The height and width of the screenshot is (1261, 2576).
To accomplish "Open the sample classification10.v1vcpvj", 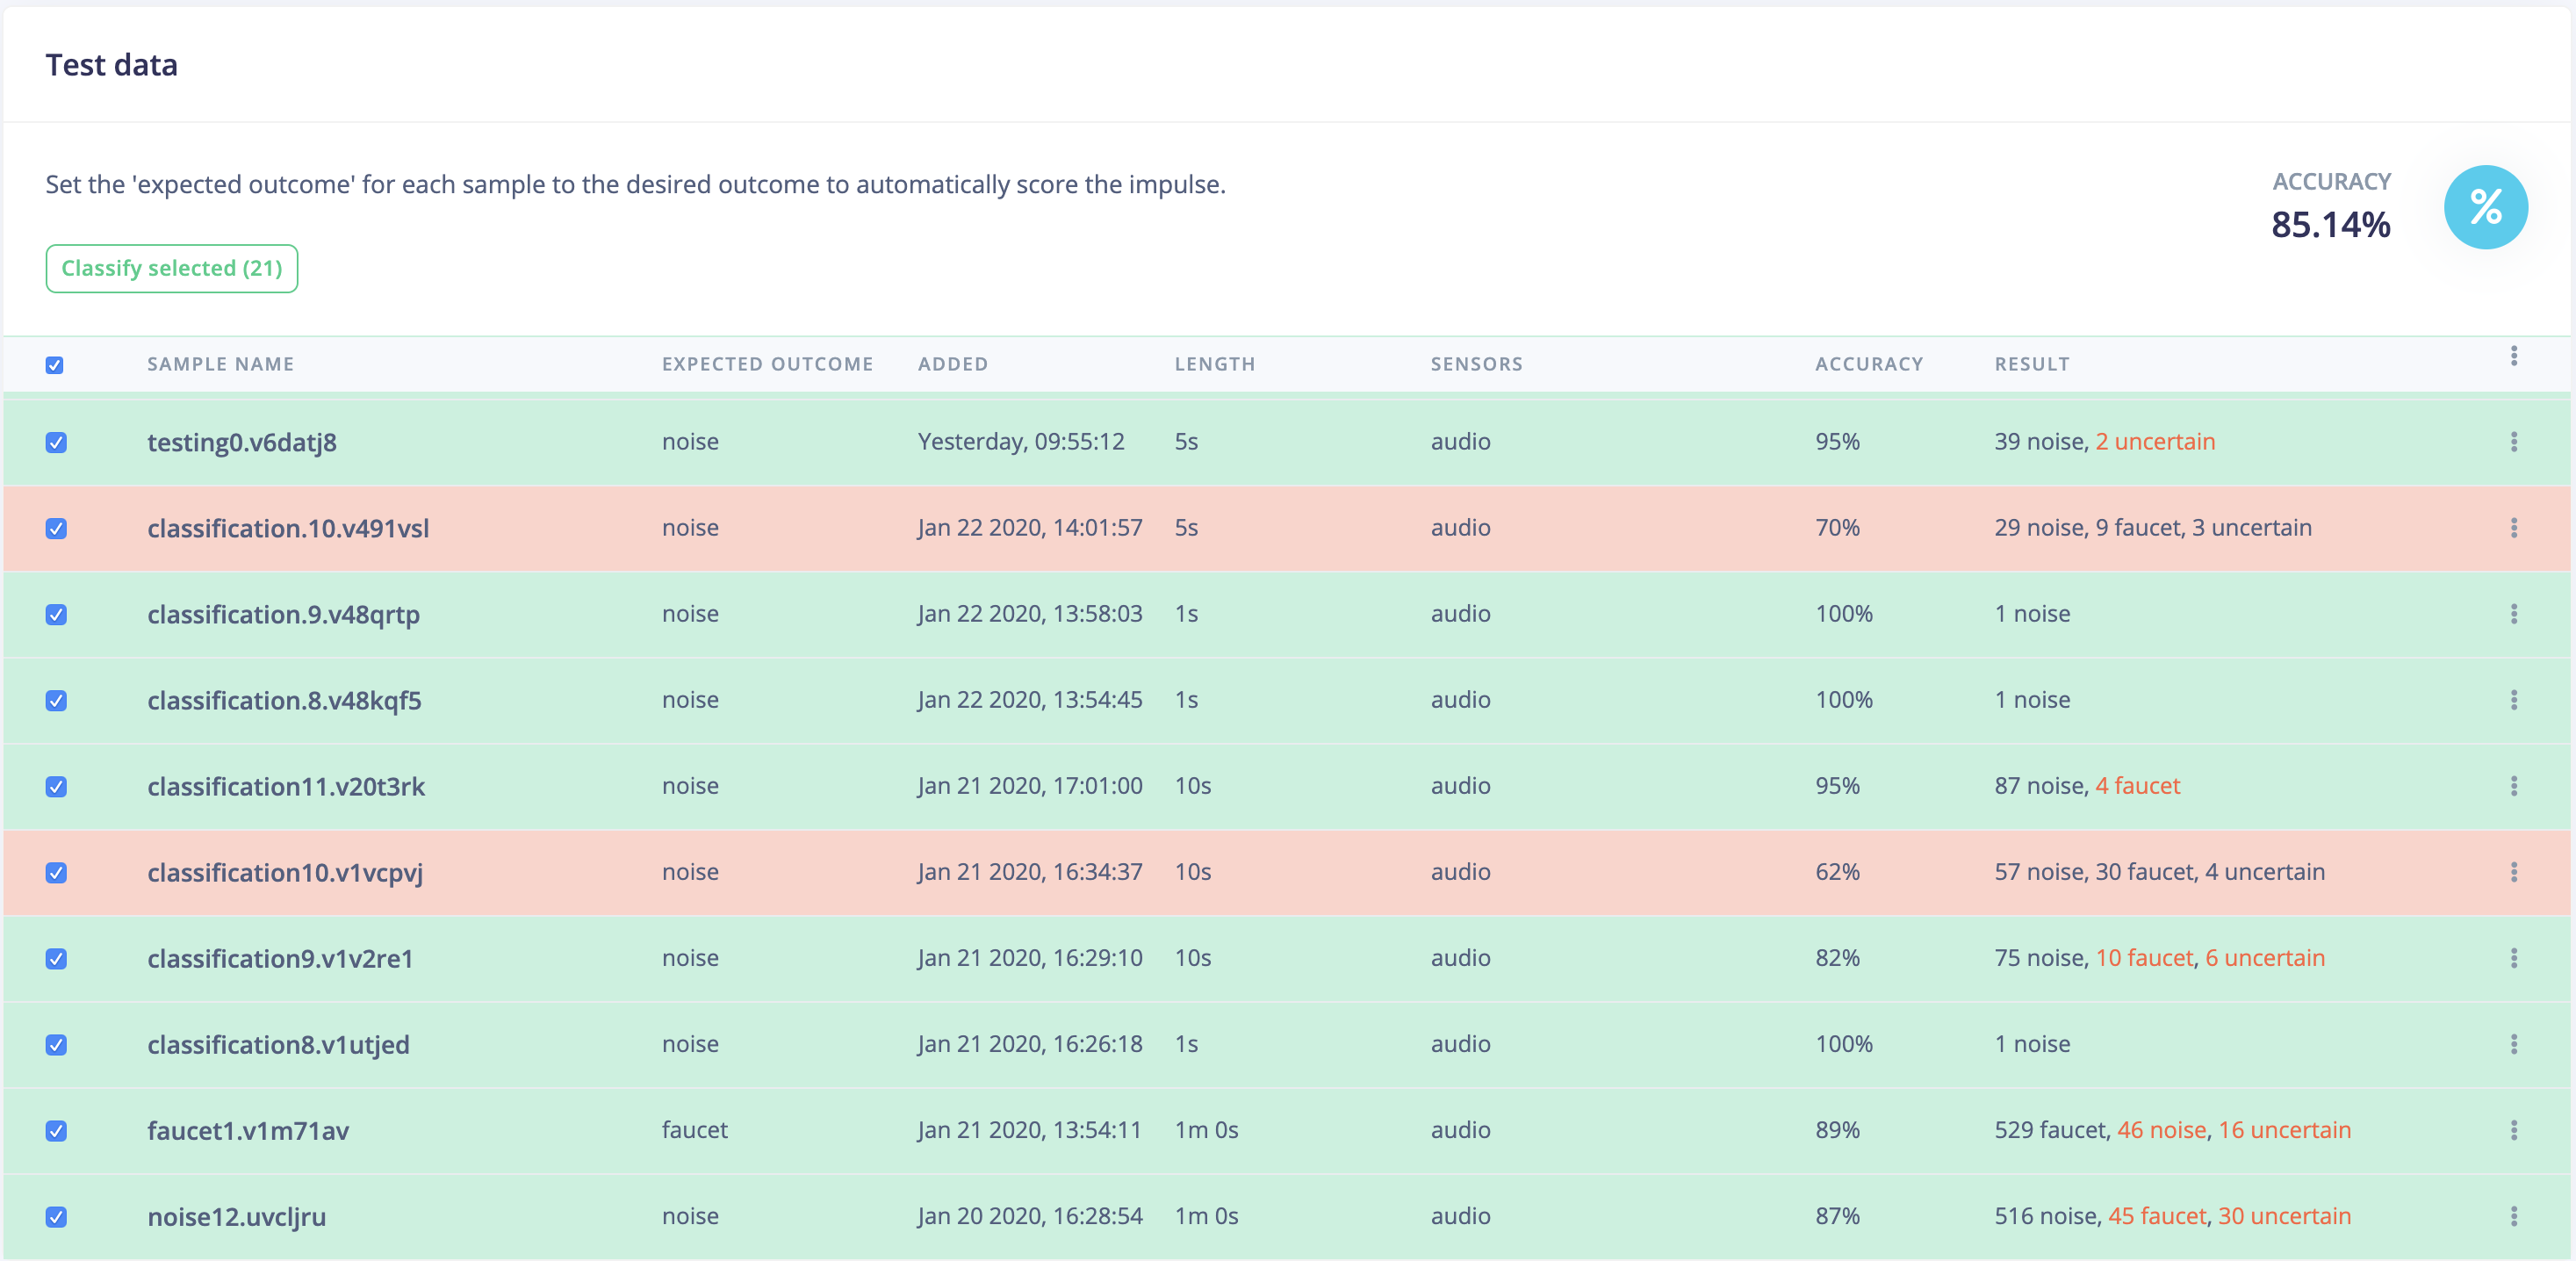I will click(x=285, y=872).
